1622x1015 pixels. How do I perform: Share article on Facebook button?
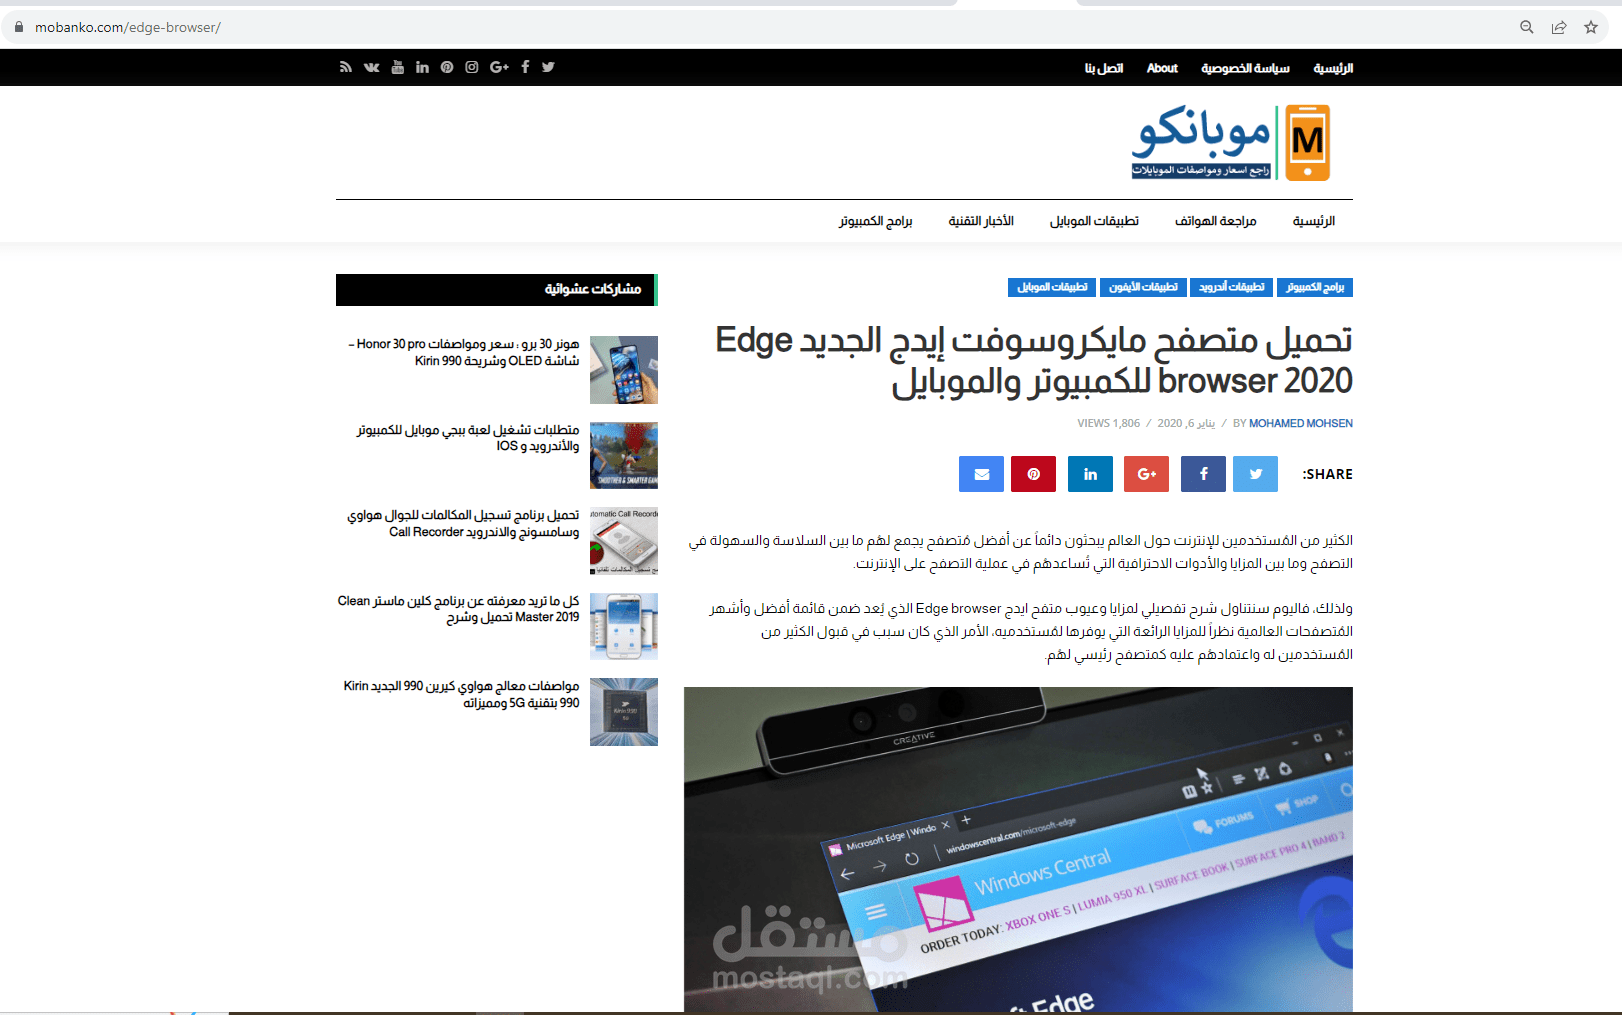tap(1203, 474)
